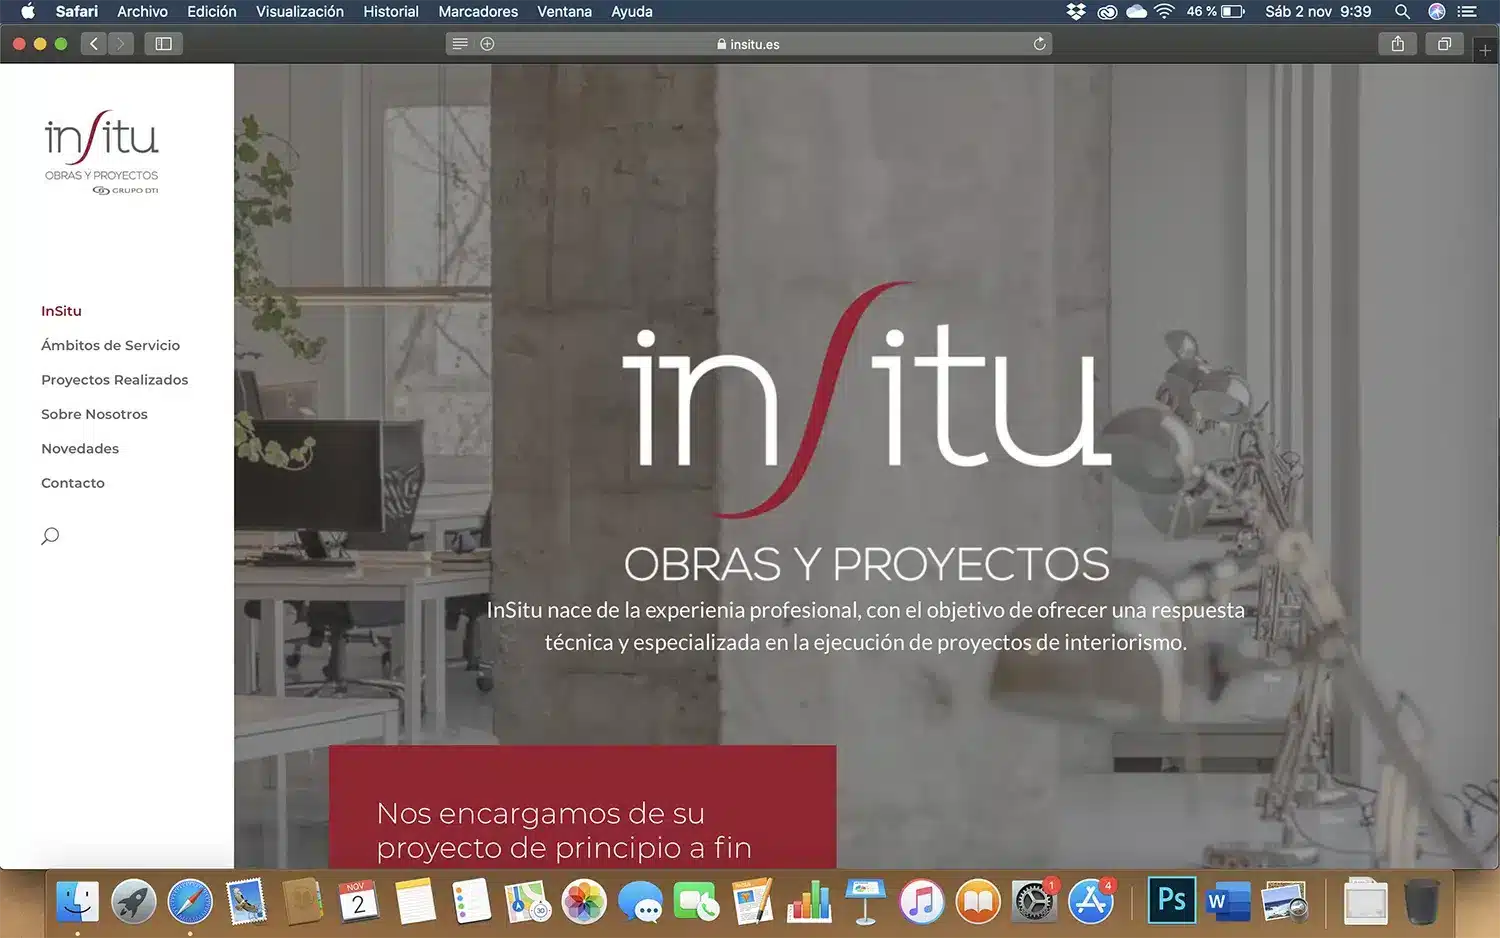This screenshot has height=938, width=1500.
Task: Open the Share sheet icon in toolbar
Action: pos(1397,44)
